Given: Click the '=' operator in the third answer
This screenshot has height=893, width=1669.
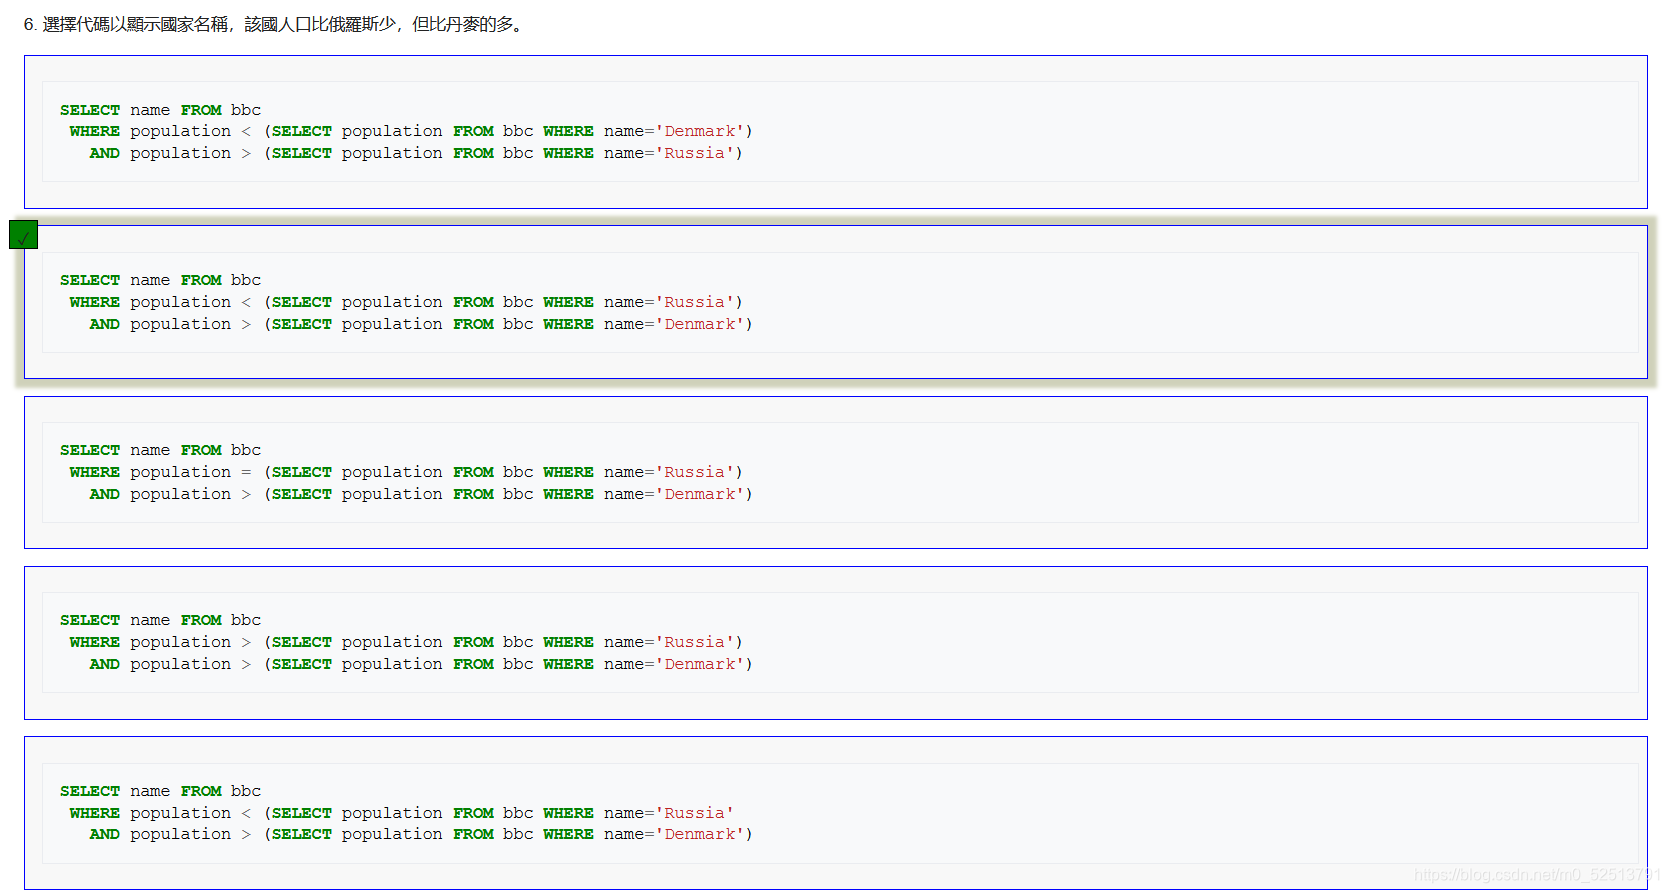Looking at the screenshot, I should pos(246,472).
